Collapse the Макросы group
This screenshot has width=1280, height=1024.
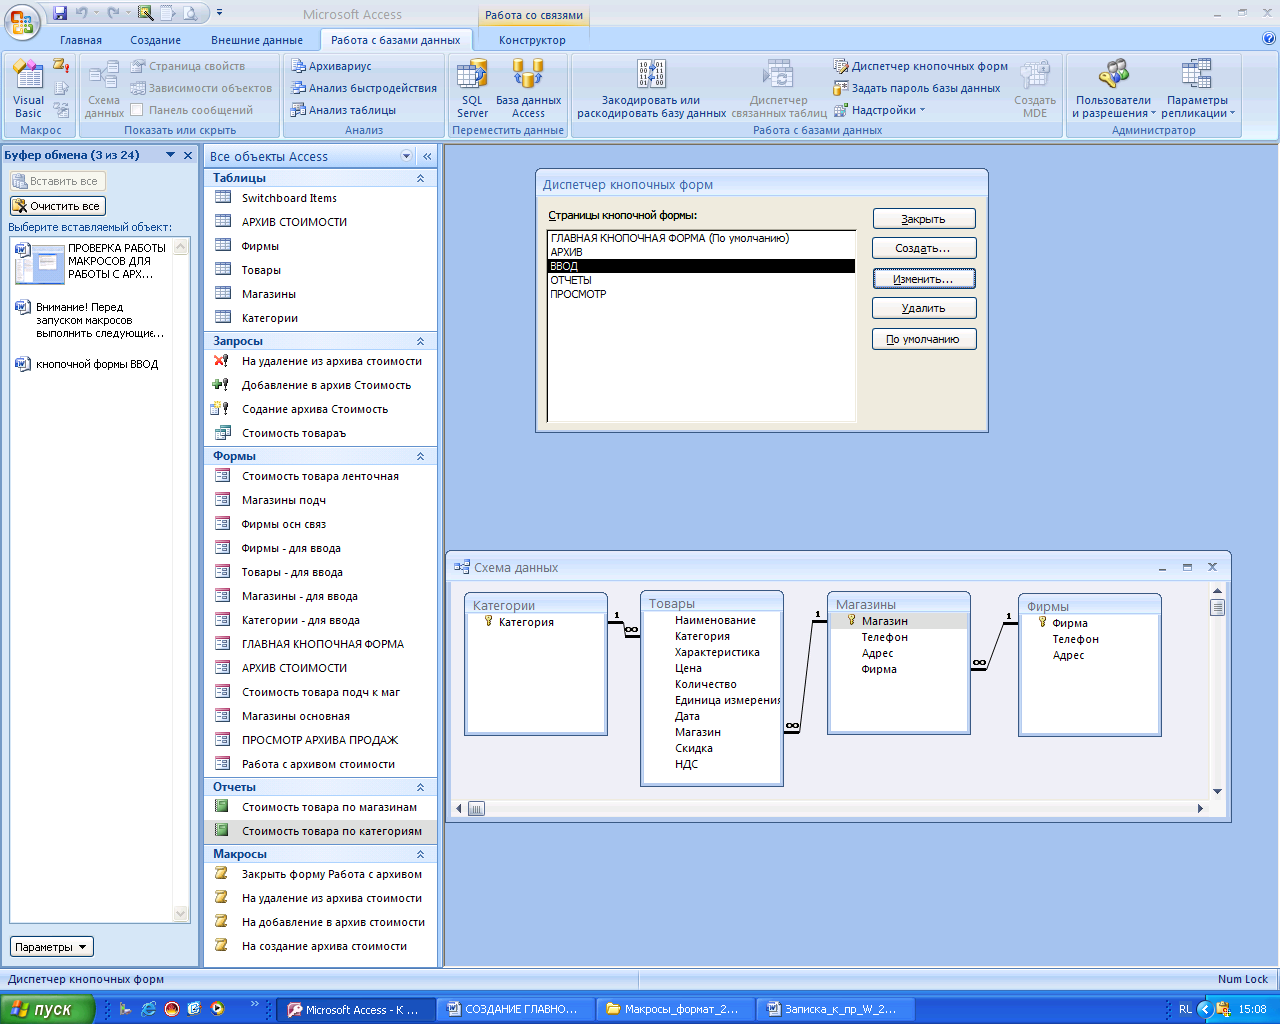(420, 854)
